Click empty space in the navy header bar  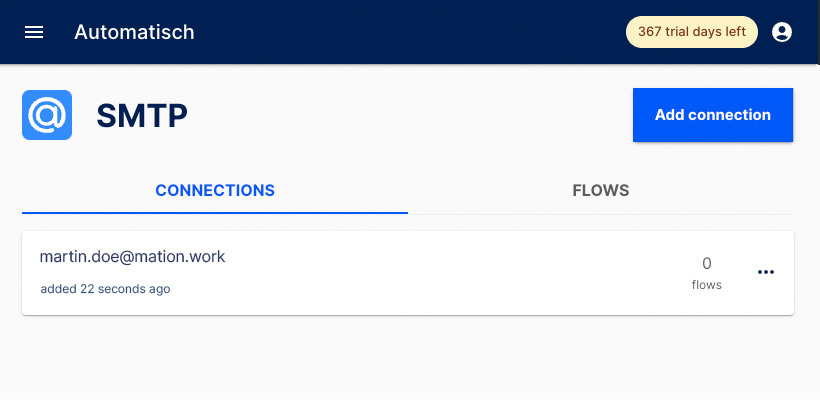pyautogui.click(x=408, y=32)
